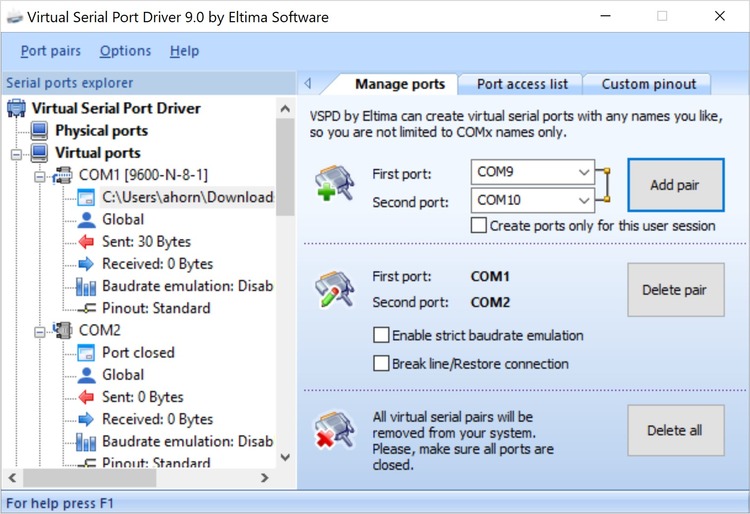Select the C:\Users\ahorn\Download path row
The height and width of the screenshot is (514, 750).
(188, 197)
